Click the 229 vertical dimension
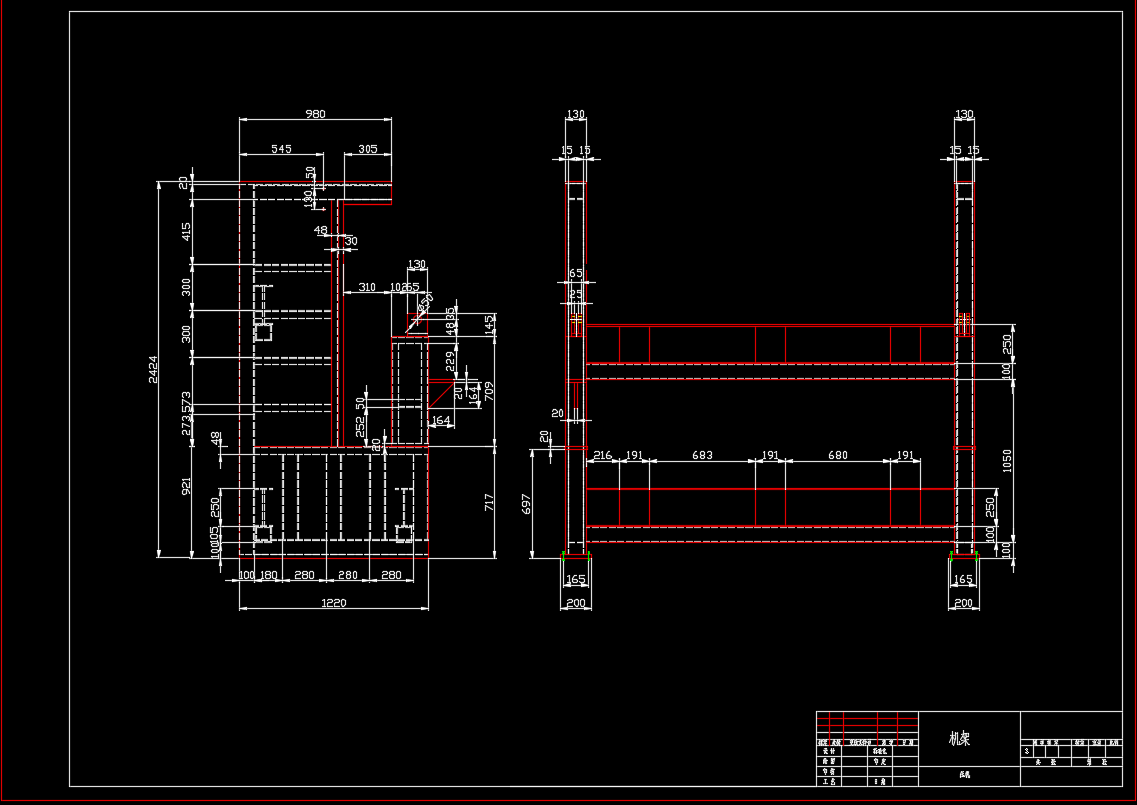This screenshot has width=1137, height=805. point(450,358)
